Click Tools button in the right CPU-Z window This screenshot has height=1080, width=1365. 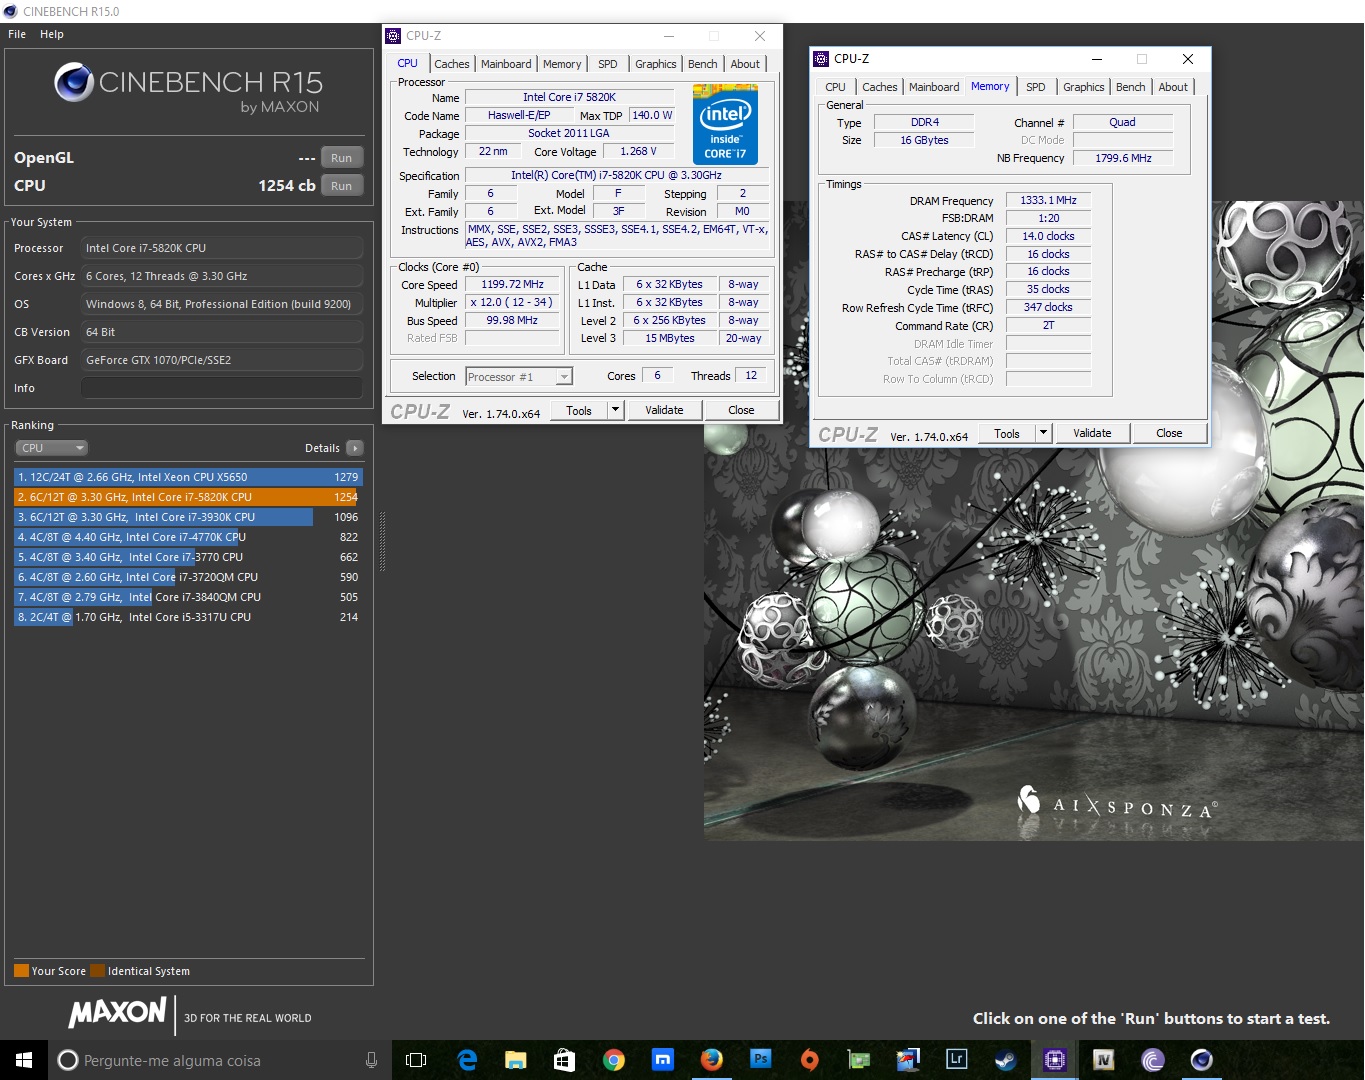tap(1008, 433)
